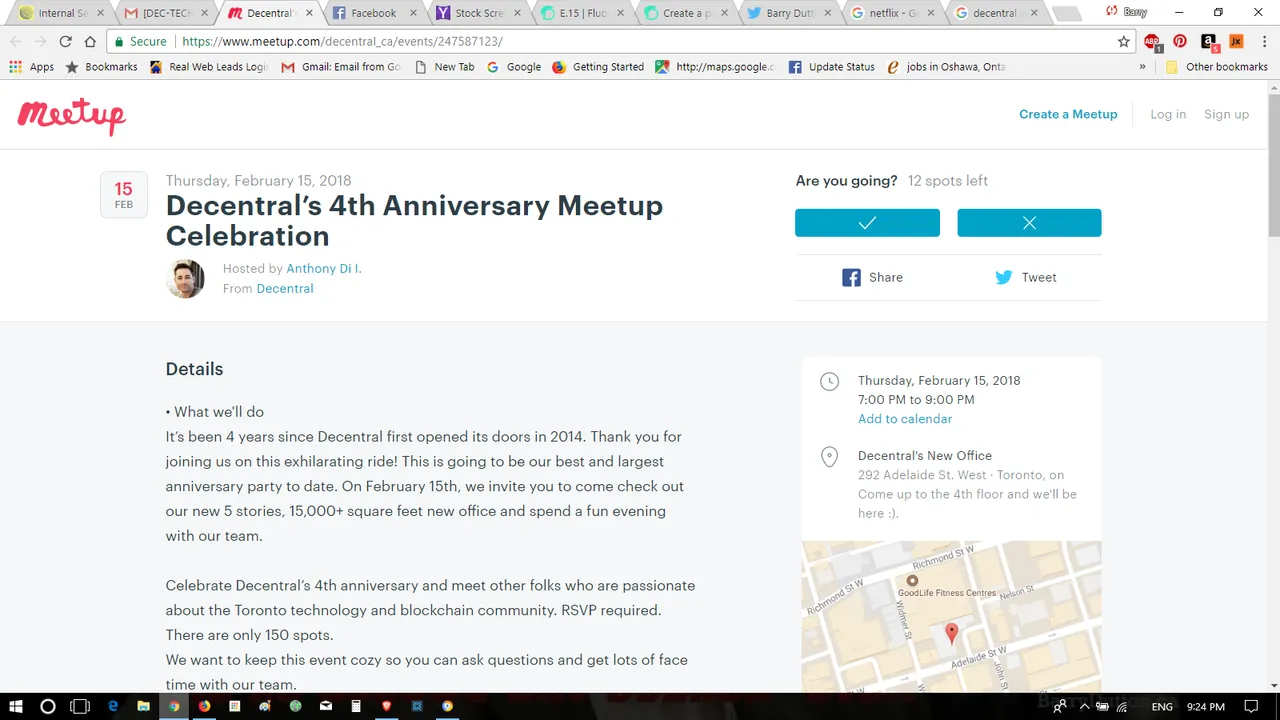The width and height of the screenshot is (1280, 720).
Task: Click the Secure padlock site info
Action: pos(140,42)
